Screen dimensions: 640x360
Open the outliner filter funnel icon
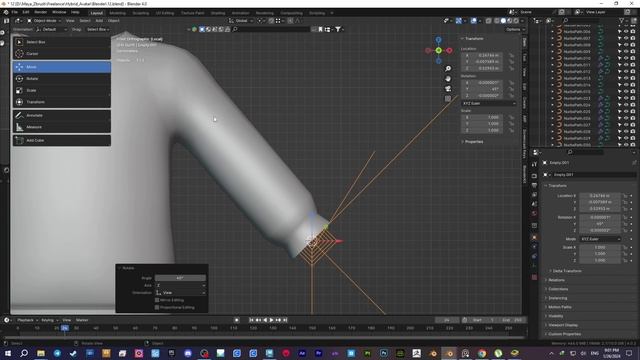[x=622, y=20]
